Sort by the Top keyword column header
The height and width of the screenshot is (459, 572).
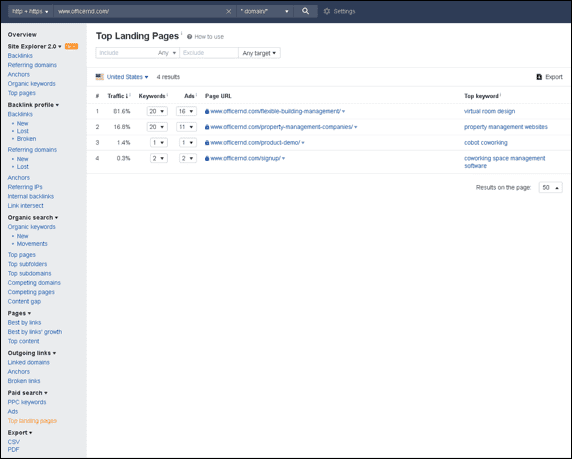(x=481, y=96)
